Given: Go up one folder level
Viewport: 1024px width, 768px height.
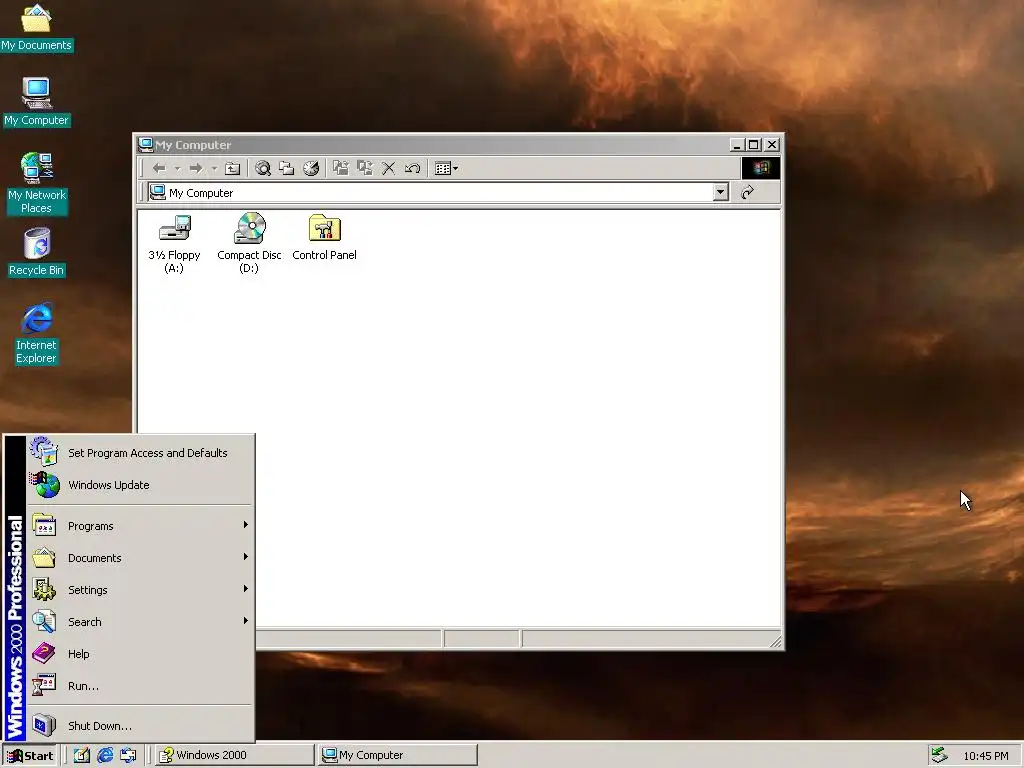Looking at the screenshot, I should click(x=232, y=168).
